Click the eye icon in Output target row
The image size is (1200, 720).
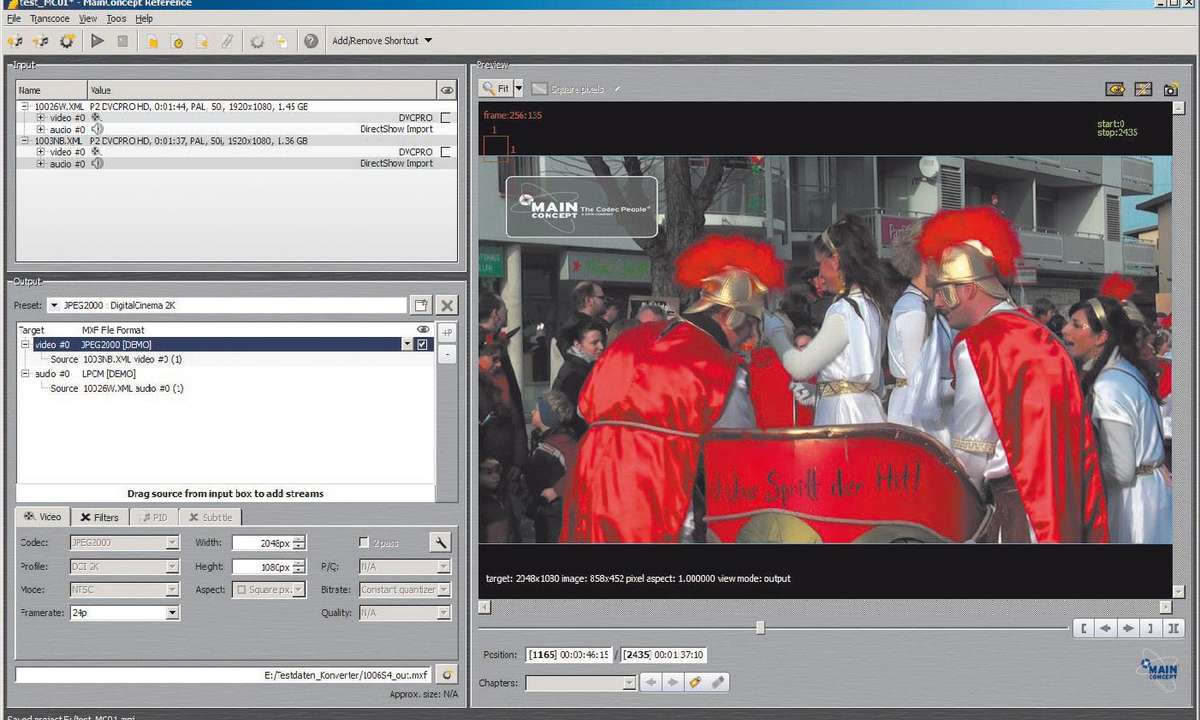pyautogui.click(x=423, y=329)
